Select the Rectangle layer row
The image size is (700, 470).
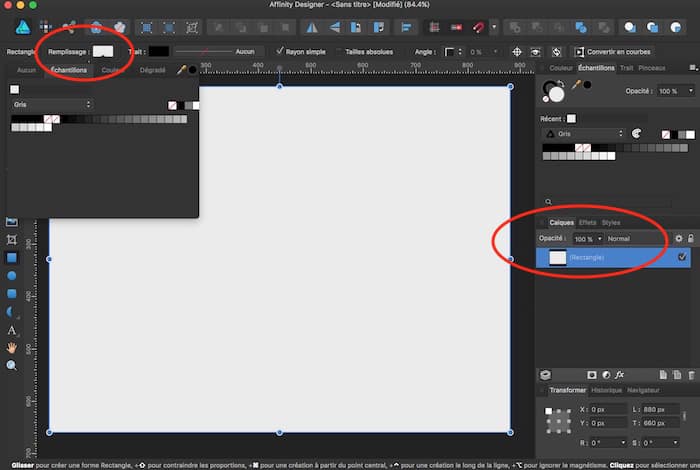613,258
